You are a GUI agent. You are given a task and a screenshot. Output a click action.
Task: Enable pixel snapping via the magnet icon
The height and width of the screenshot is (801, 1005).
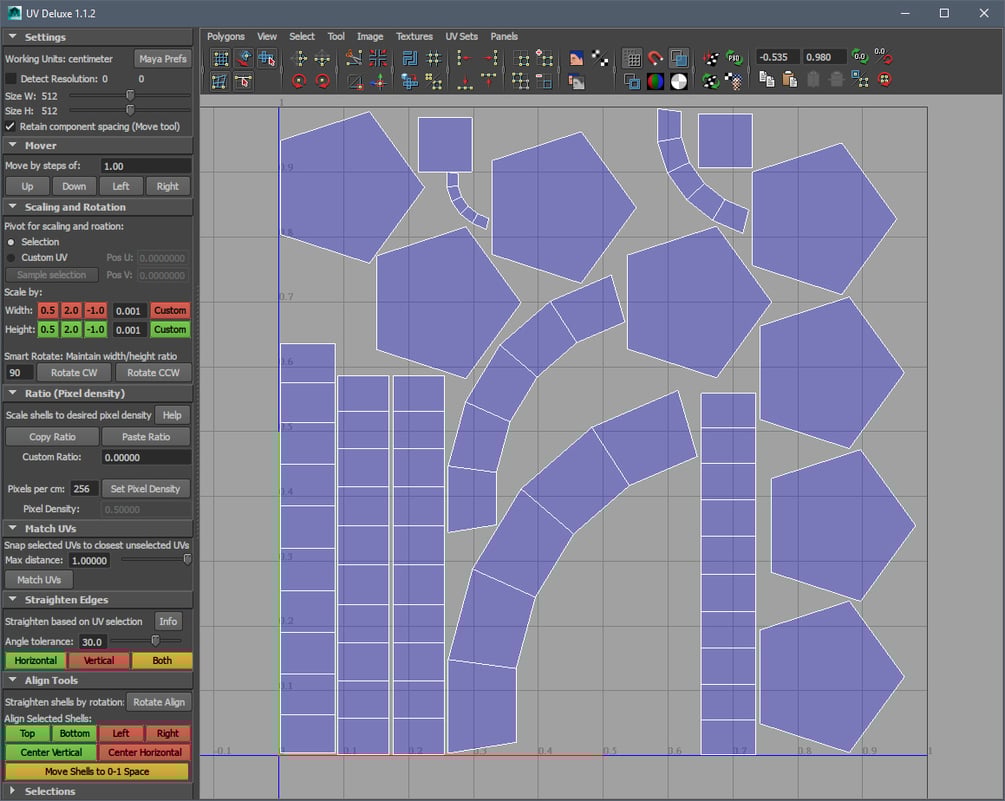tap(655, 57)
